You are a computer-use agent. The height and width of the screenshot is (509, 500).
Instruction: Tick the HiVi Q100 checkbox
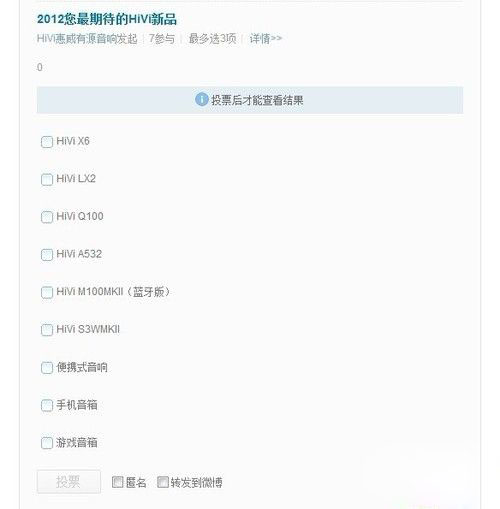coord(47,217)
